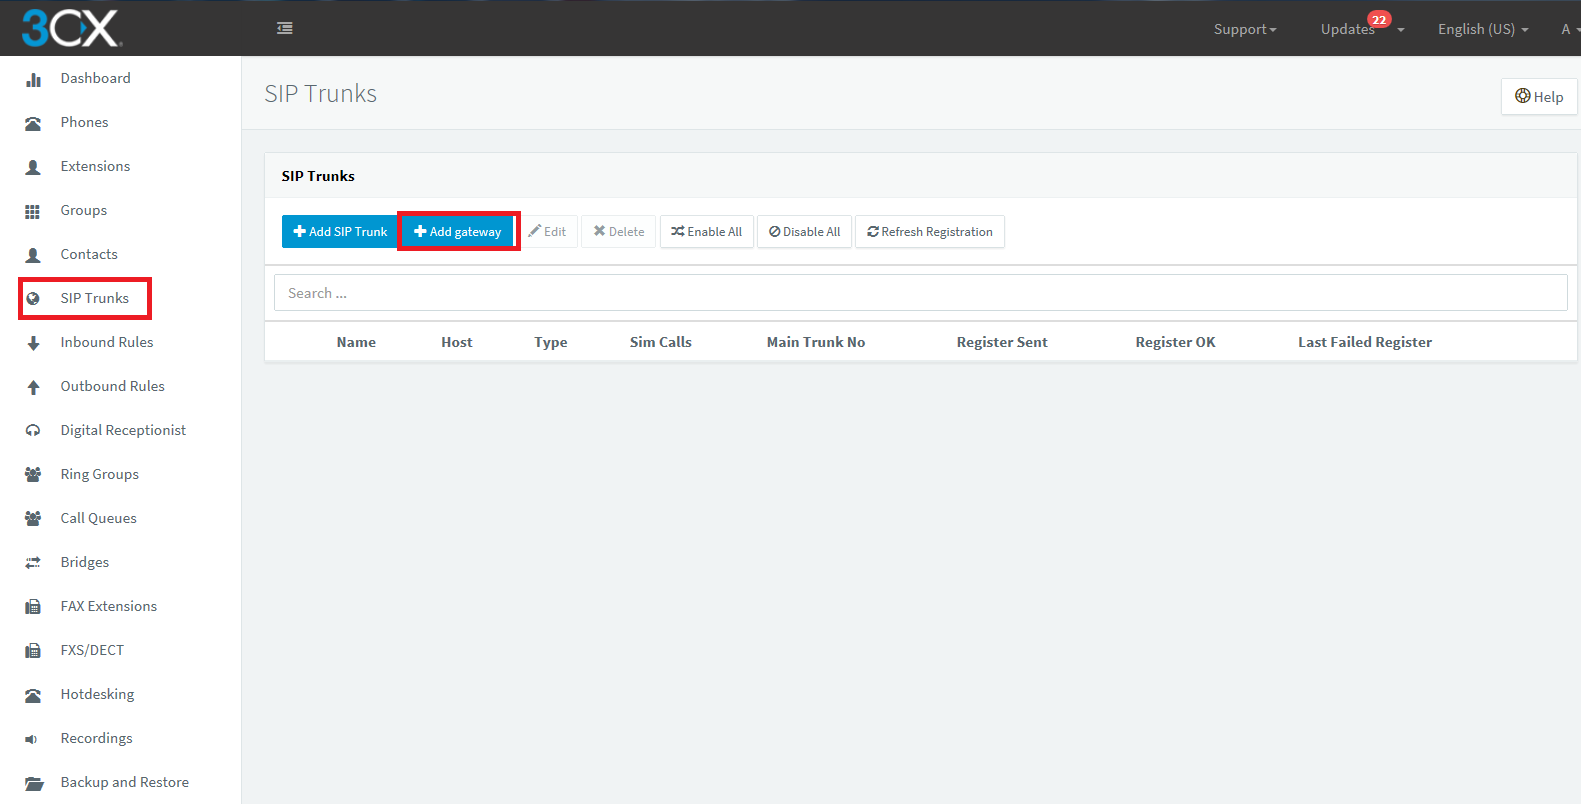Viewport: 1581px width, 804px height.
Task: Open Hotdesking
Action: (x=97, y=694)
